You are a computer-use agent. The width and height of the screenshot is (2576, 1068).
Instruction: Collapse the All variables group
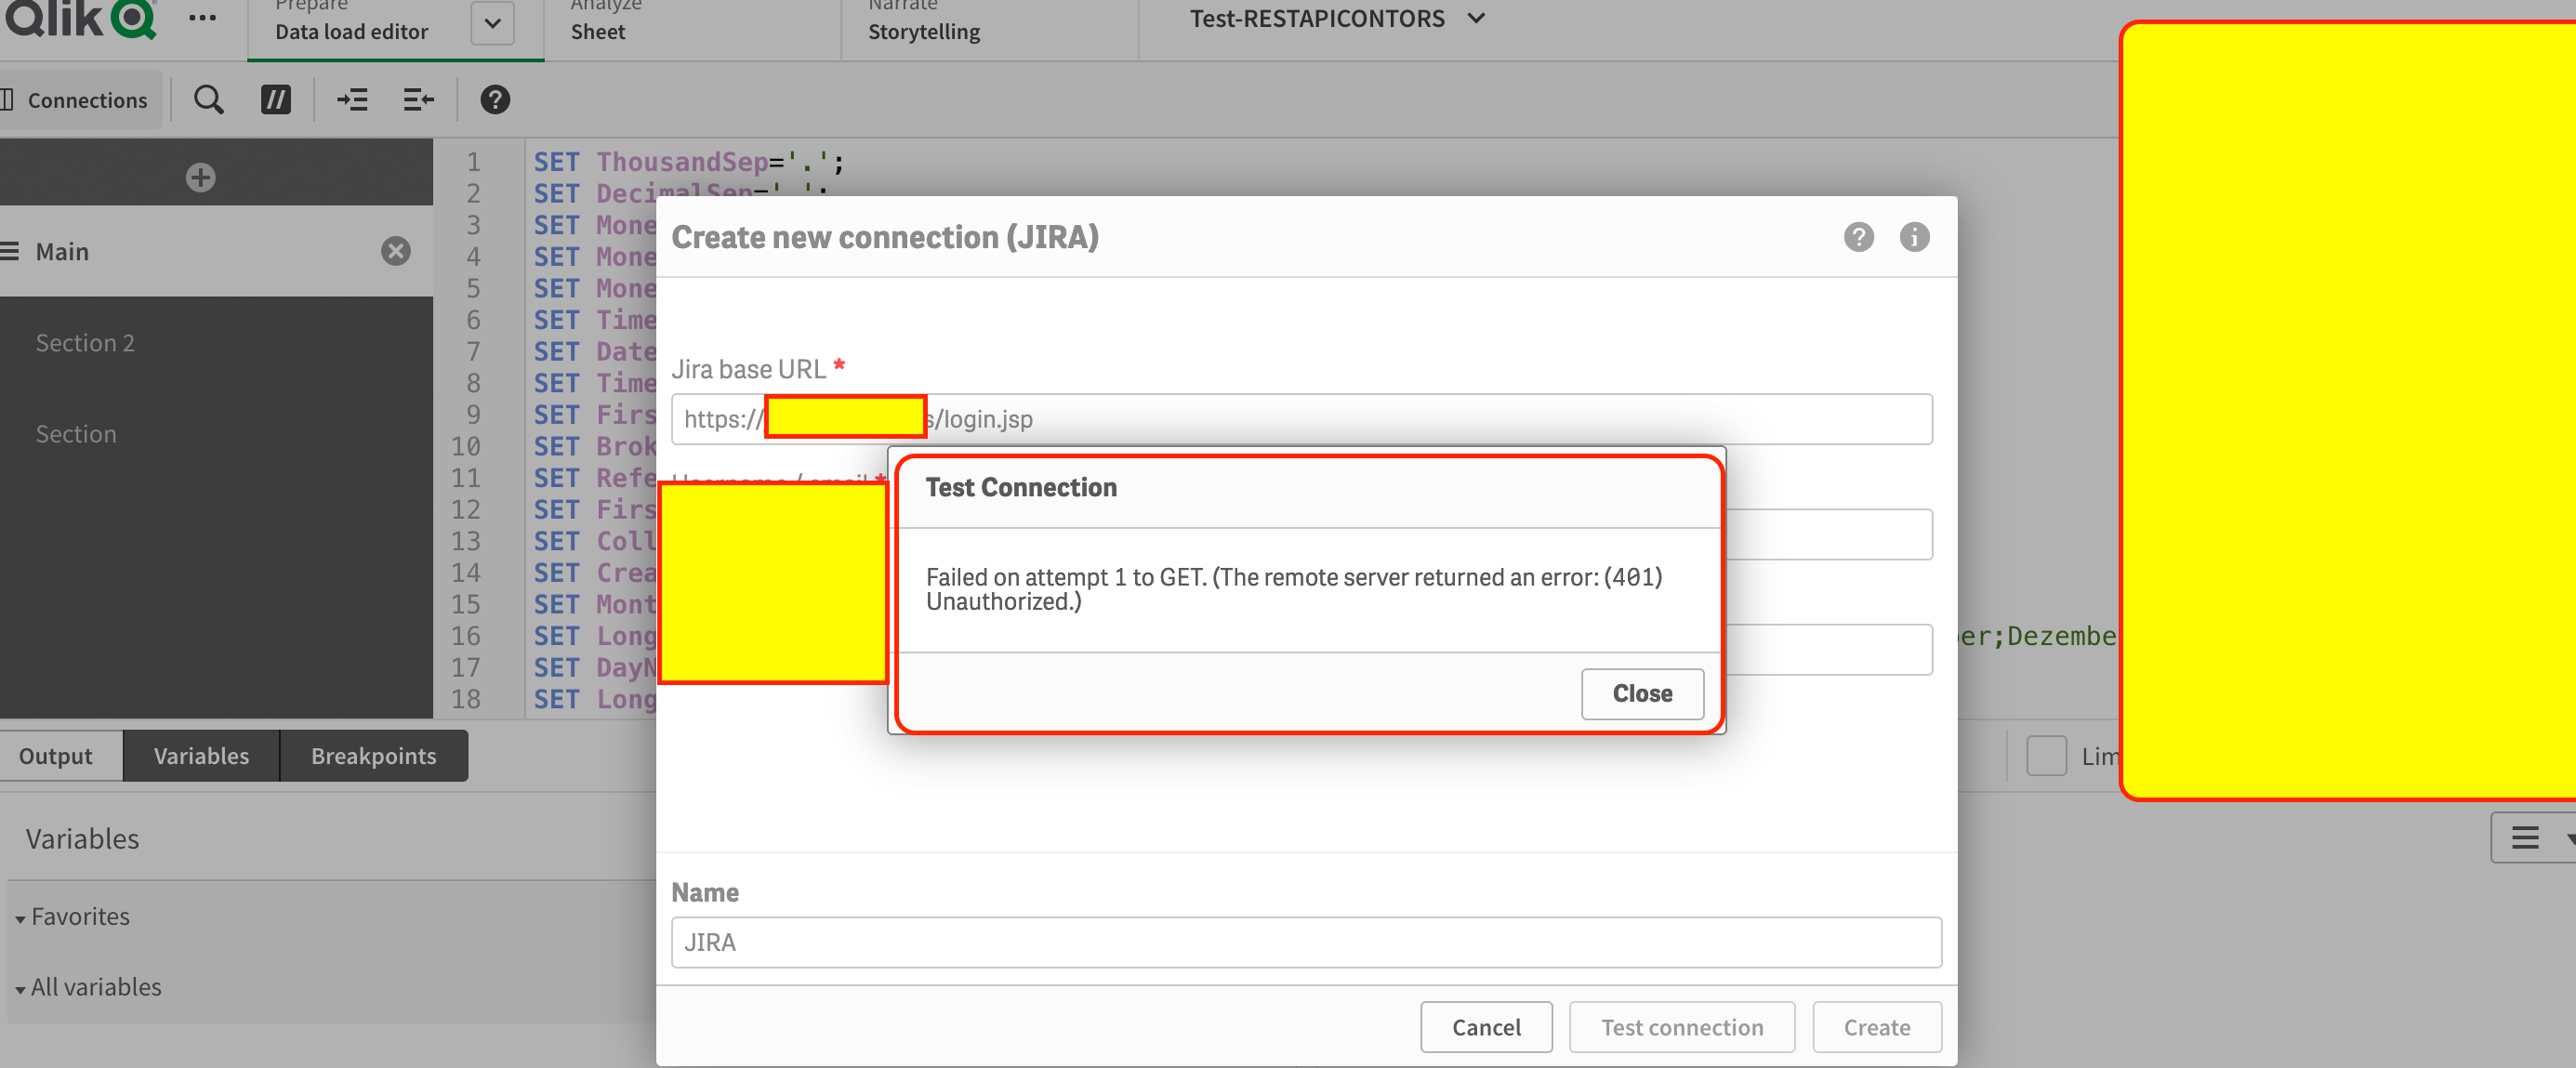point(20,989)
